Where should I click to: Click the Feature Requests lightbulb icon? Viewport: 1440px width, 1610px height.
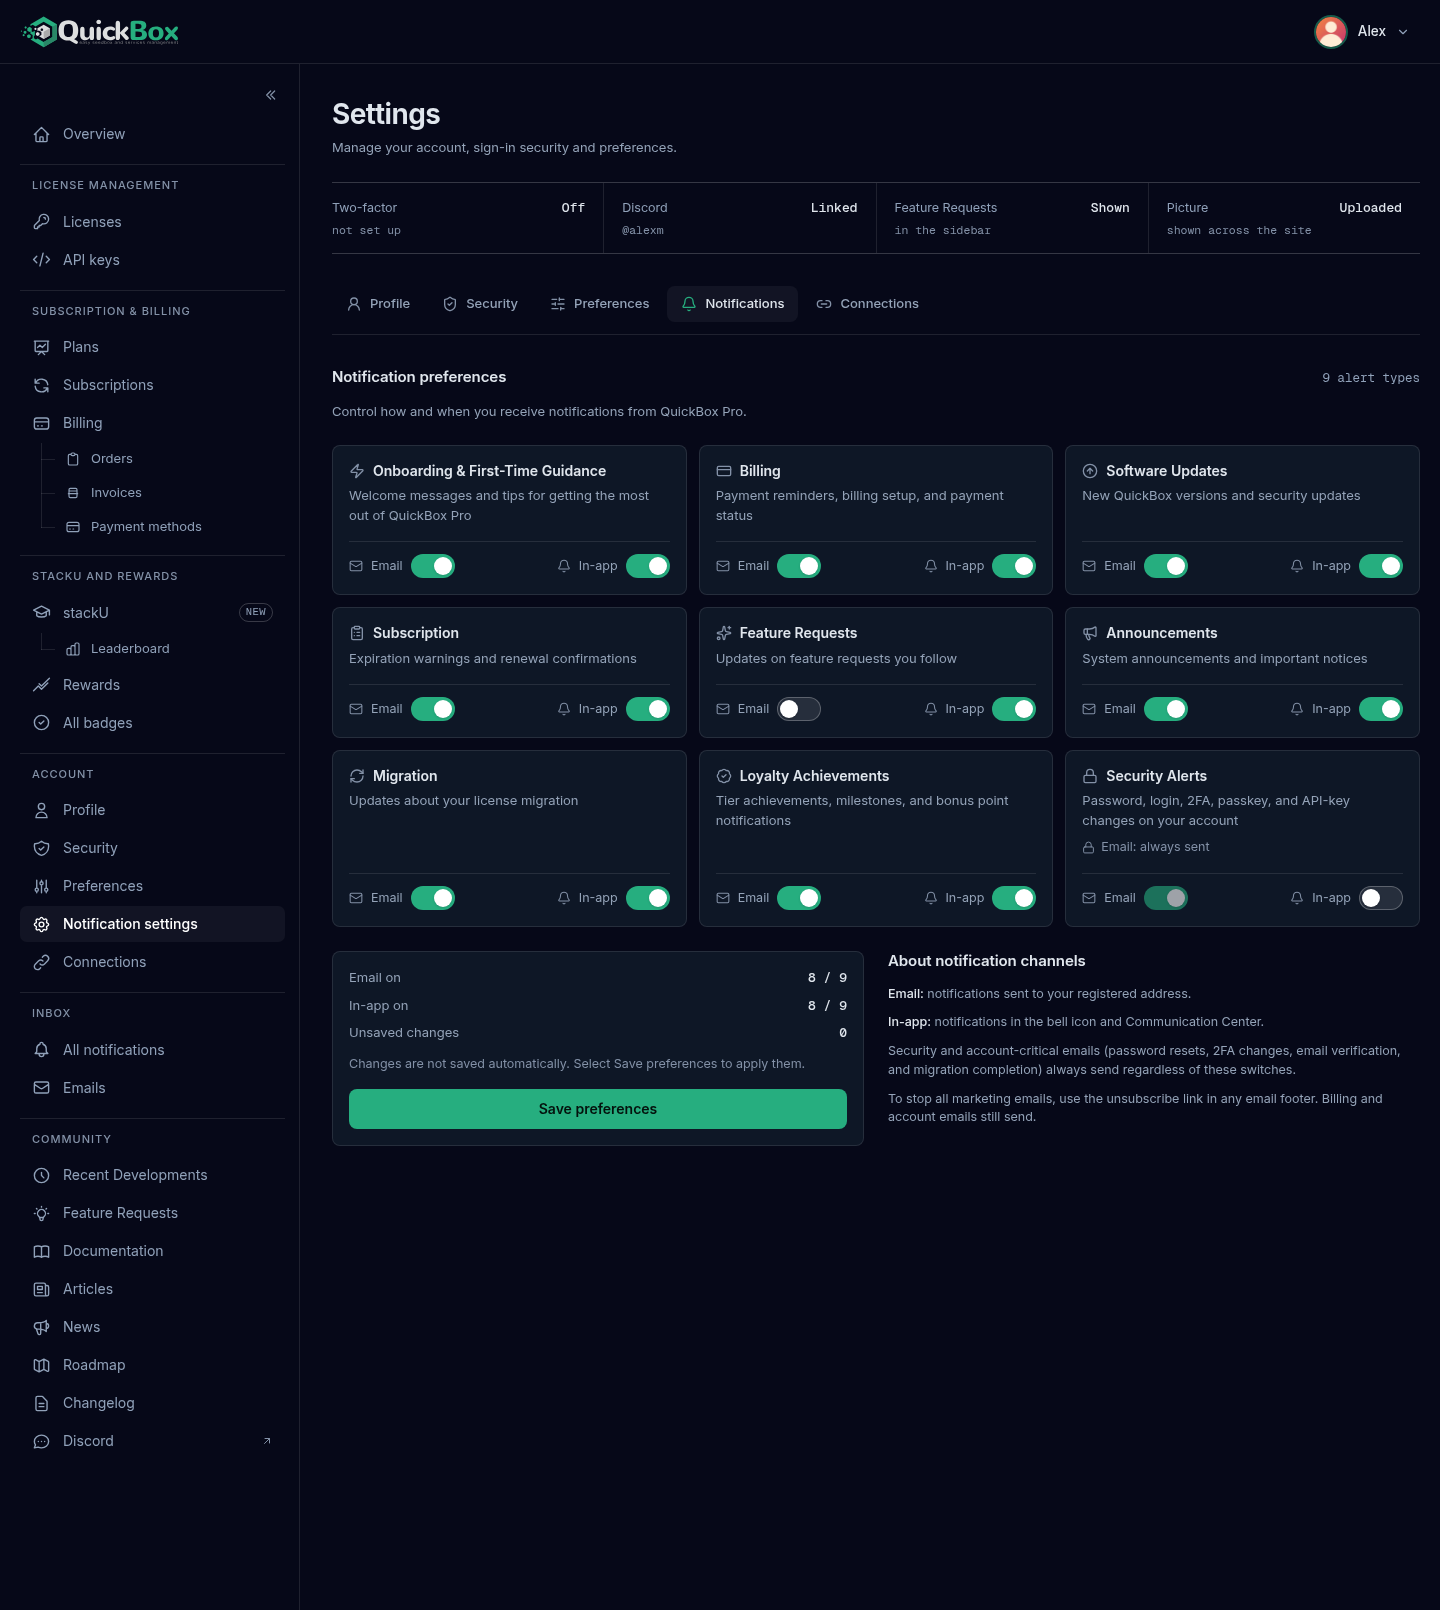point(42,1213)
